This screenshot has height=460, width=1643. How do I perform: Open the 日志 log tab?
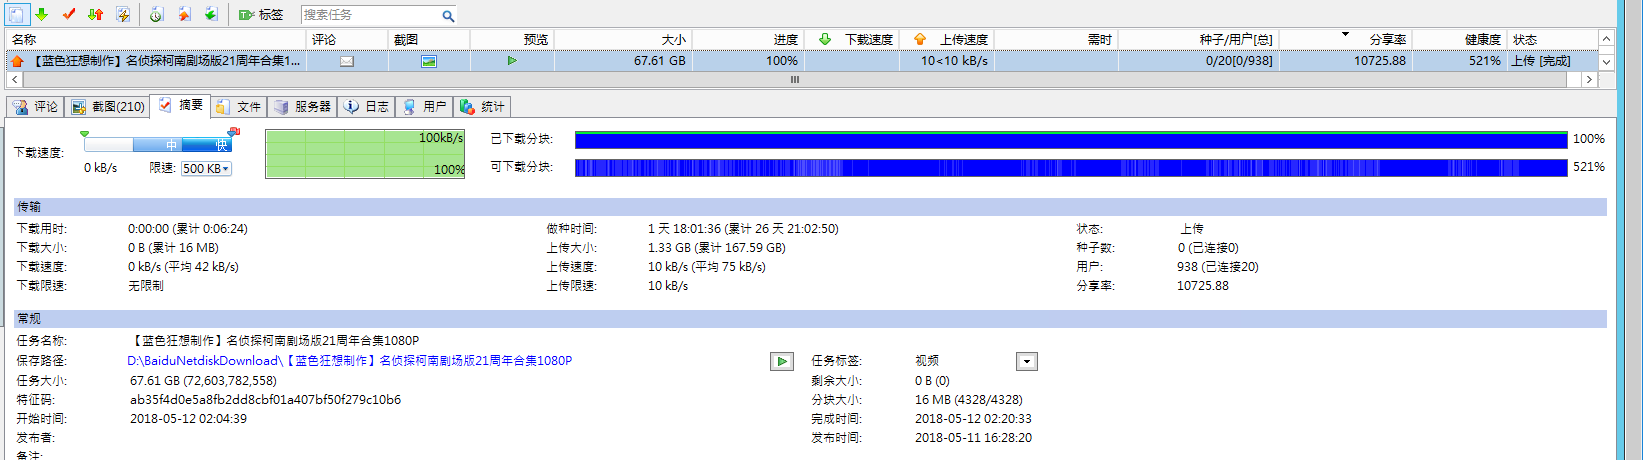click(366, 106)
